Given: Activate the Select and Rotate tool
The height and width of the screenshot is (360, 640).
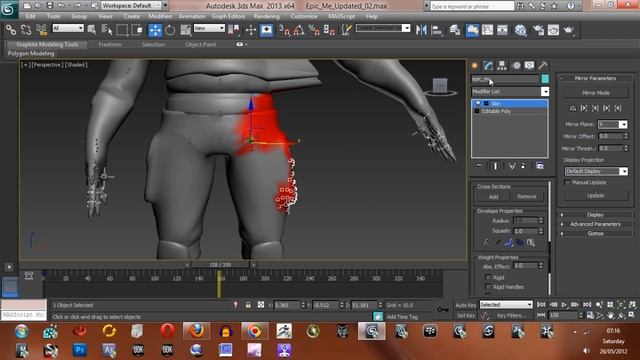Looking at the screenshot, I should [170, 30].
